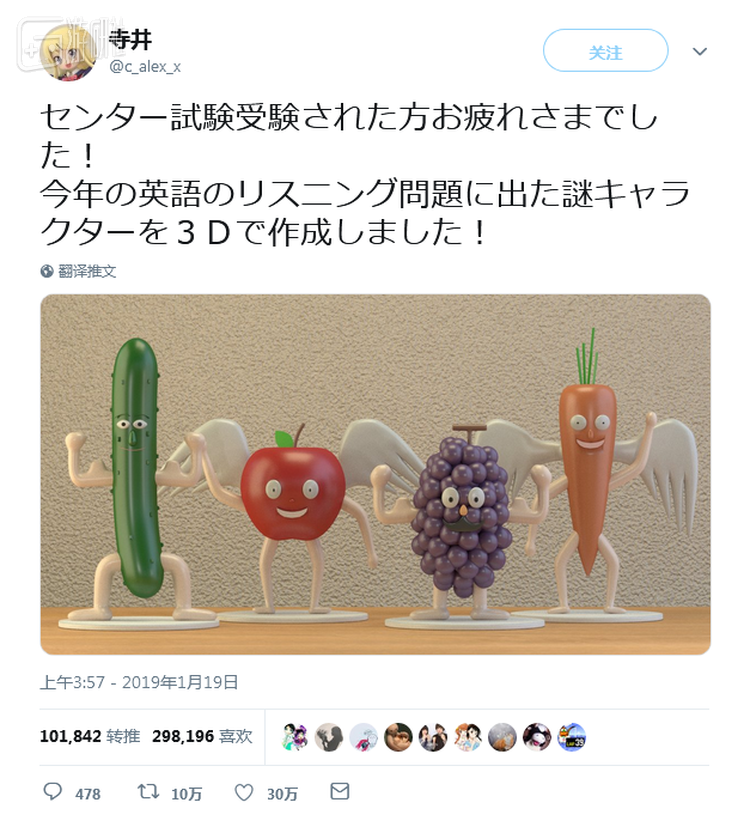View the 101,842 转推 retweets list
Image resolution: width=750 pixels, height=833 pixels.
coord(90,737)
